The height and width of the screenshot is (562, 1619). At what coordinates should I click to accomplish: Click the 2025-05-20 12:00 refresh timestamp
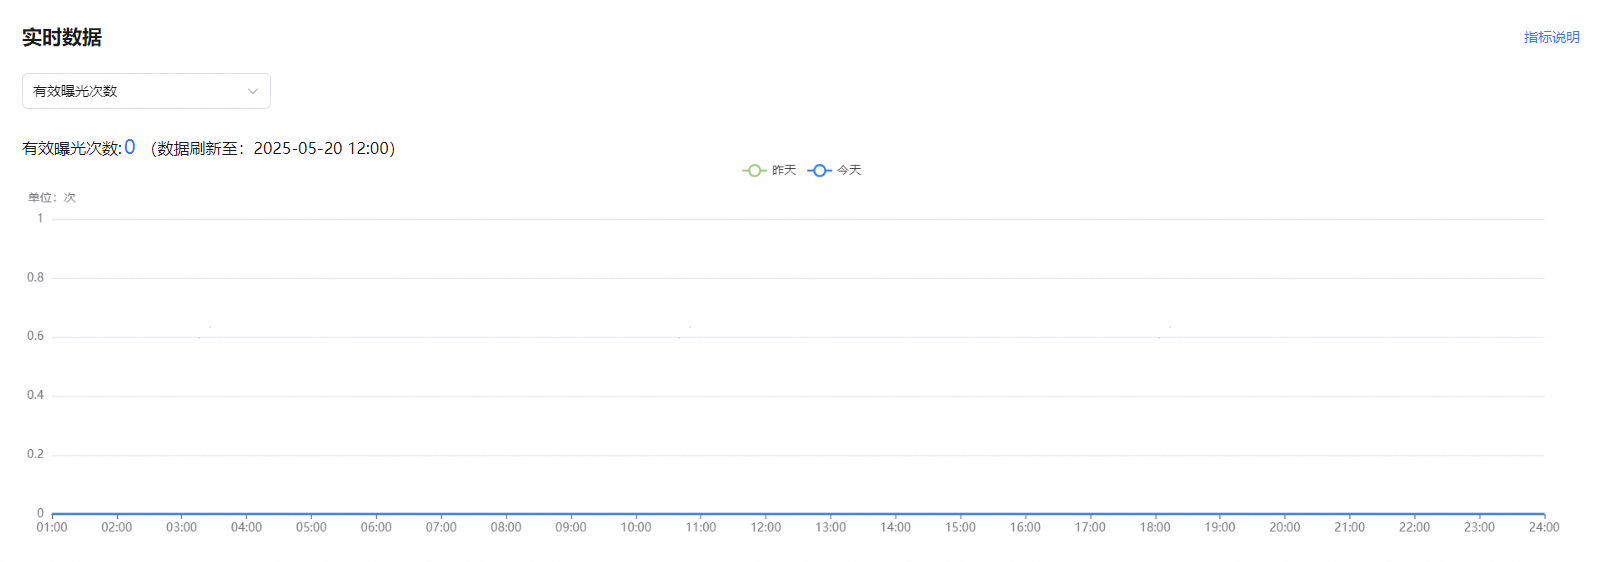321,148
